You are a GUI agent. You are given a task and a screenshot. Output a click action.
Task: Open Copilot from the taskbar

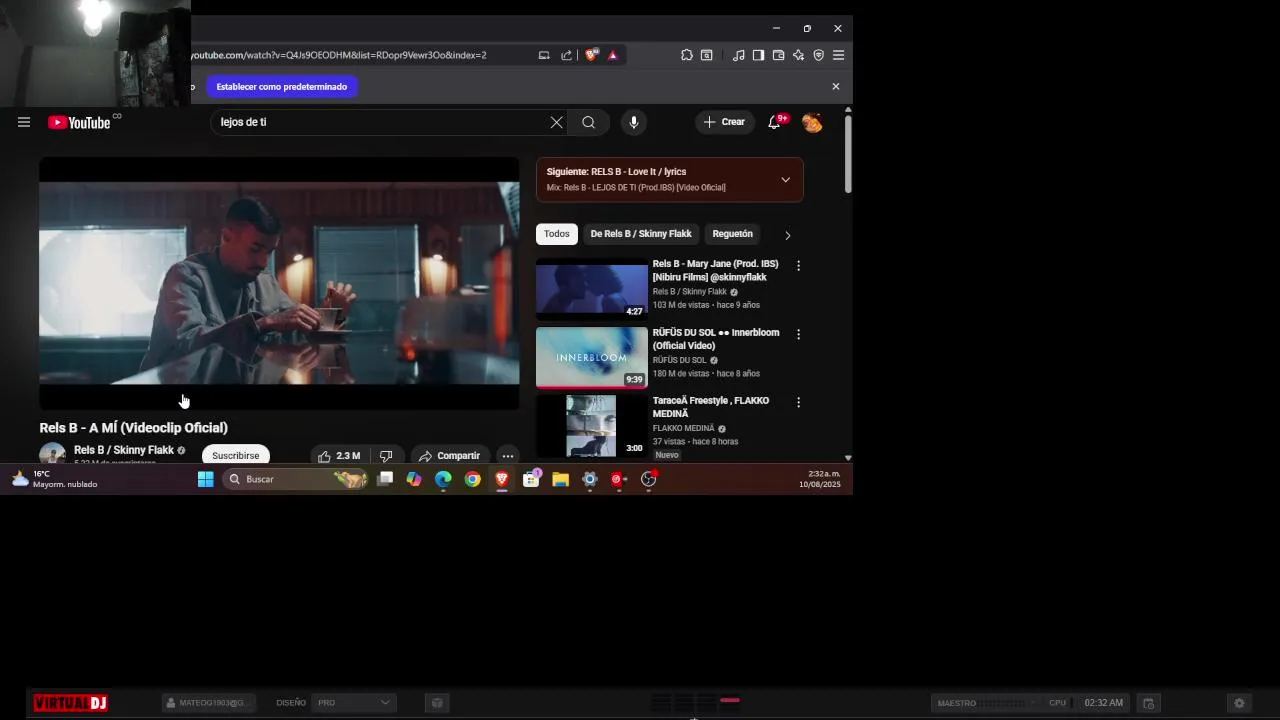click(414, 479)
